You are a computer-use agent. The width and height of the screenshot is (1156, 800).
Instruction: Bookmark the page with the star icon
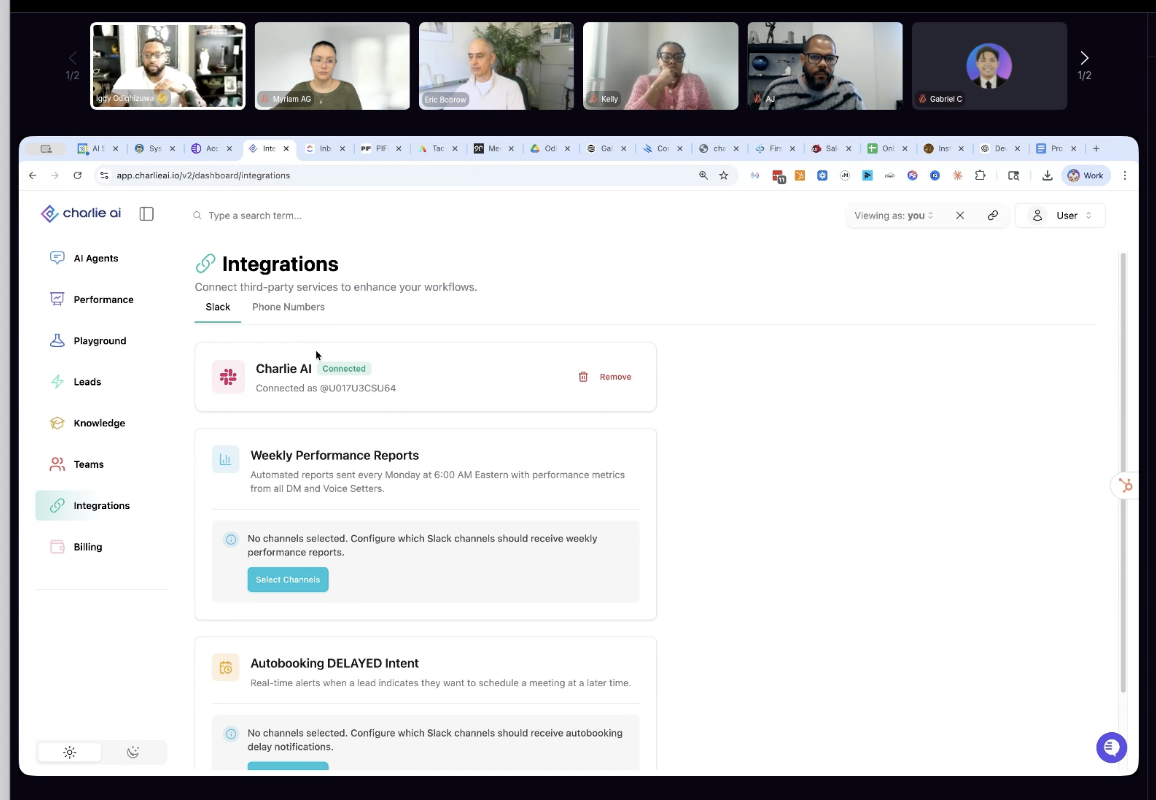[723, 175]
